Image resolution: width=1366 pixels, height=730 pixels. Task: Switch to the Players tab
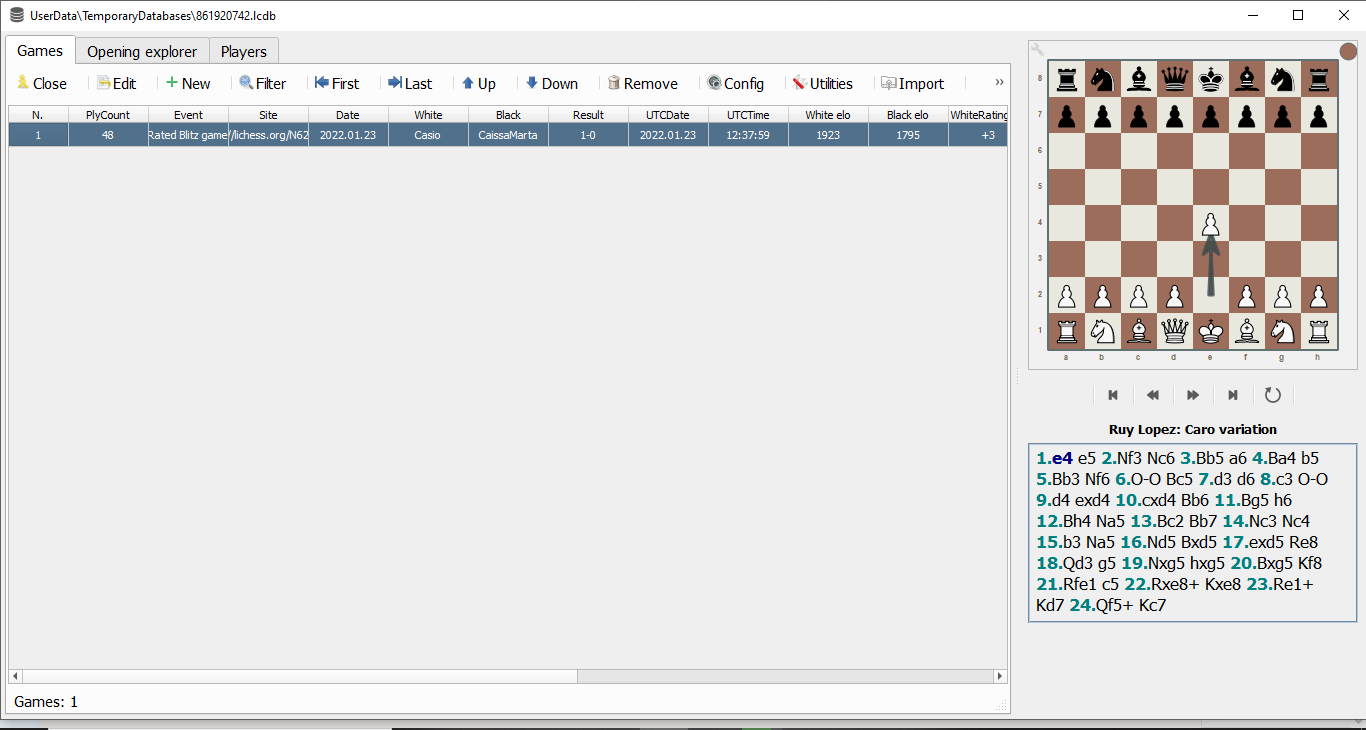(x=244, y=51)
